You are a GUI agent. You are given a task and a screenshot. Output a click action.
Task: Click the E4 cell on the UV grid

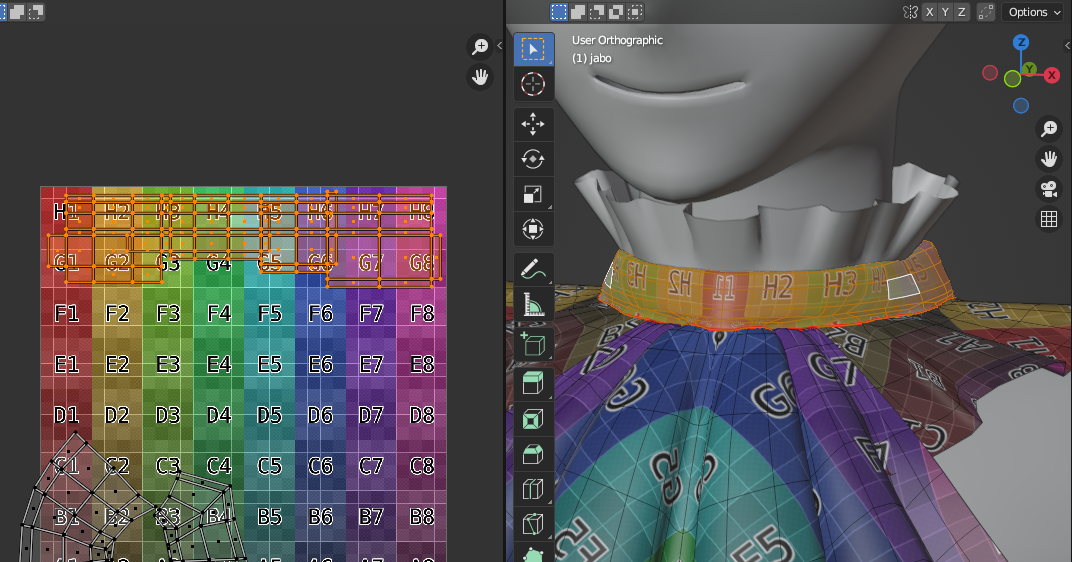(x=219, y=364)
